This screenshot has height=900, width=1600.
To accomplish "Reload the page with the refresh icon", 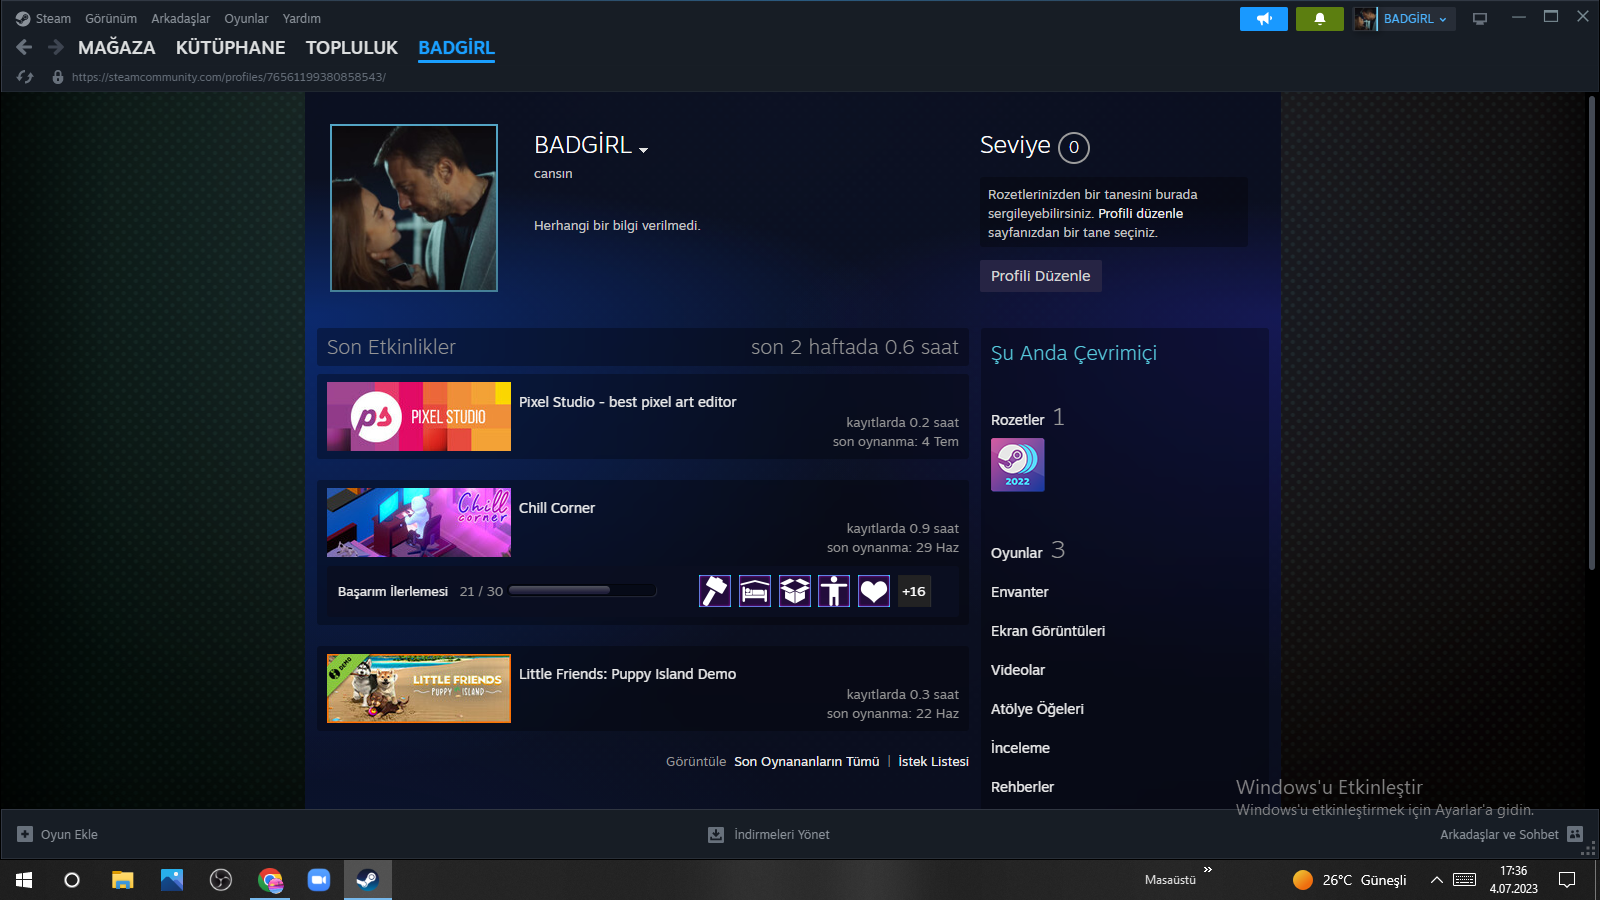I will [25, 77].
